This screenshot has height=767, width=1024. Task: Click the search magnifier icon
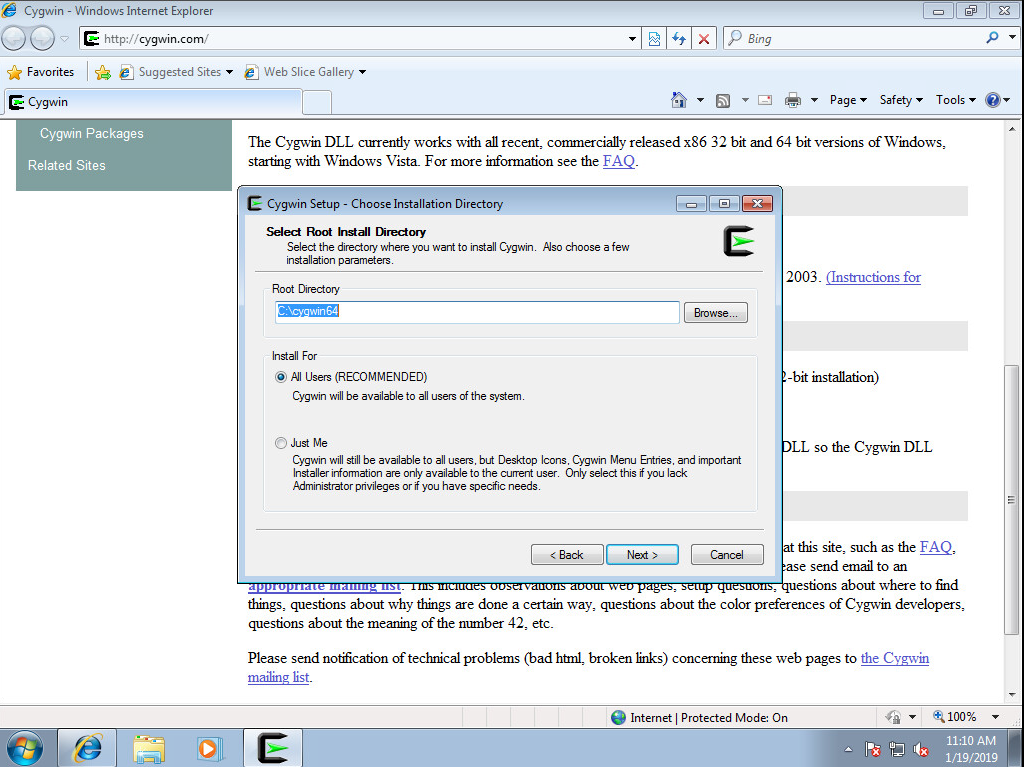(992, 38)
